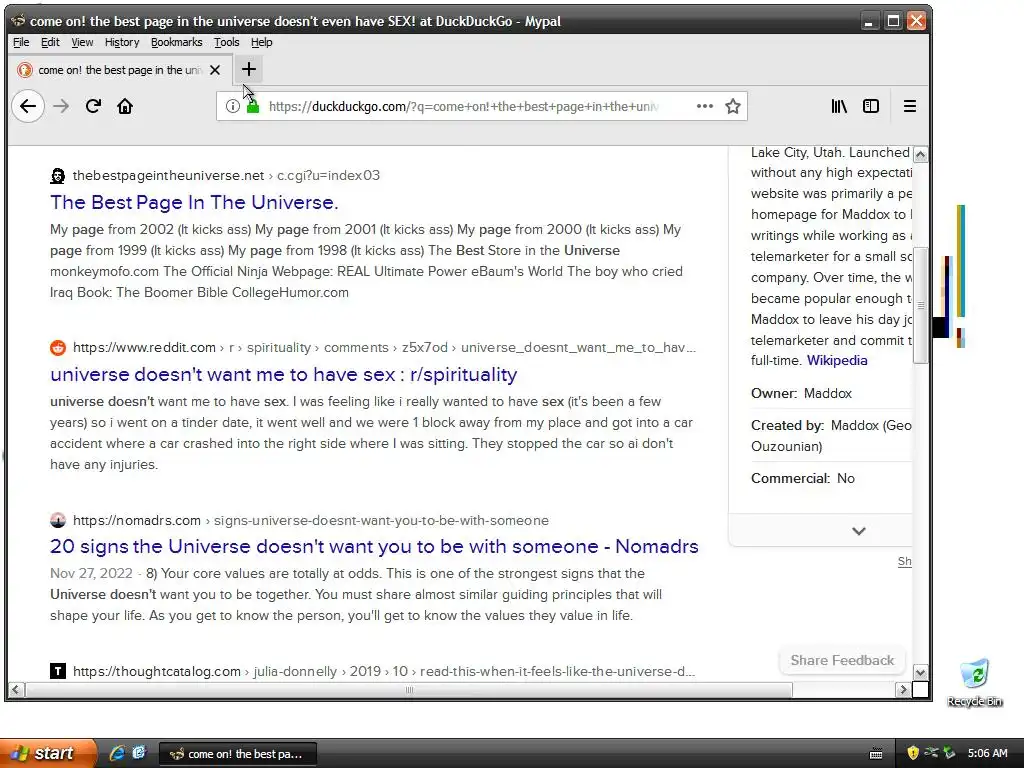This screenshot has height=768, width=1024.
Task: Click the Share Feedback button
Action: tap(842, 660)
